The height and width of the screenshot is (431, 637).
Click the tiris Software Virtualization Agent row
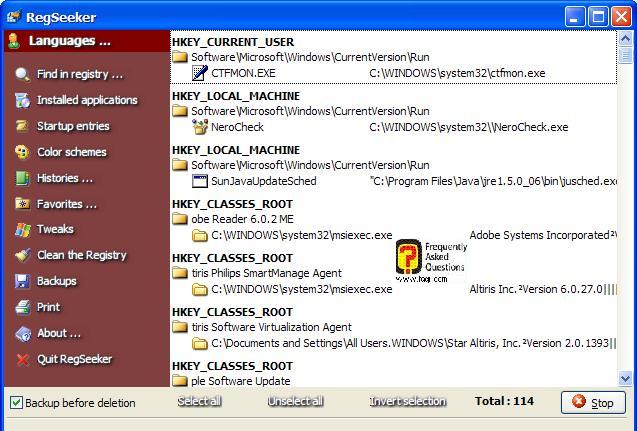coord(271,327)
